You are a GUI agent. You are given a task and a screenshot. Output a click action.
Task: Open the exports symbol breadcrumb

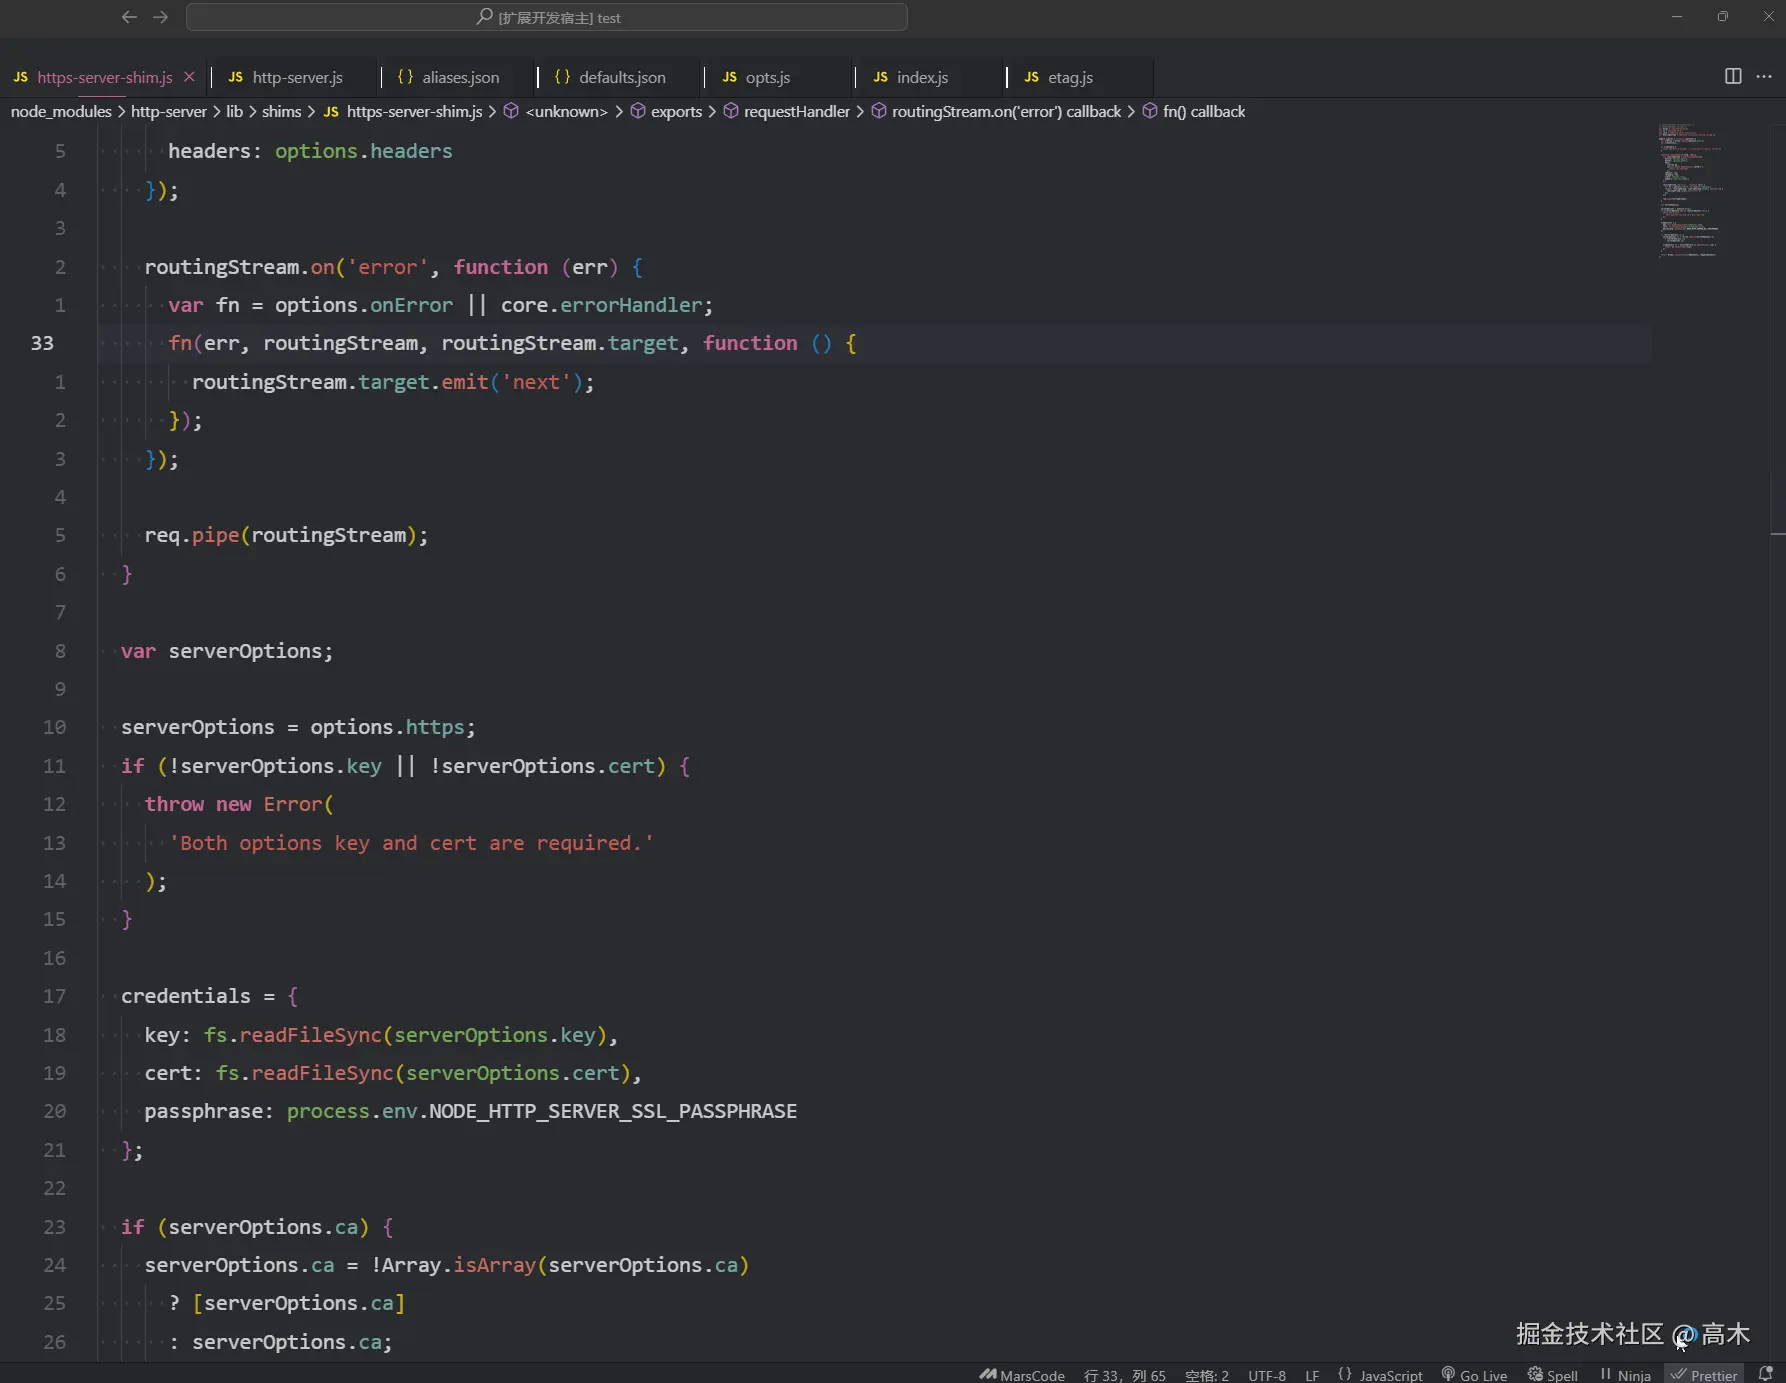pos(666,111)
